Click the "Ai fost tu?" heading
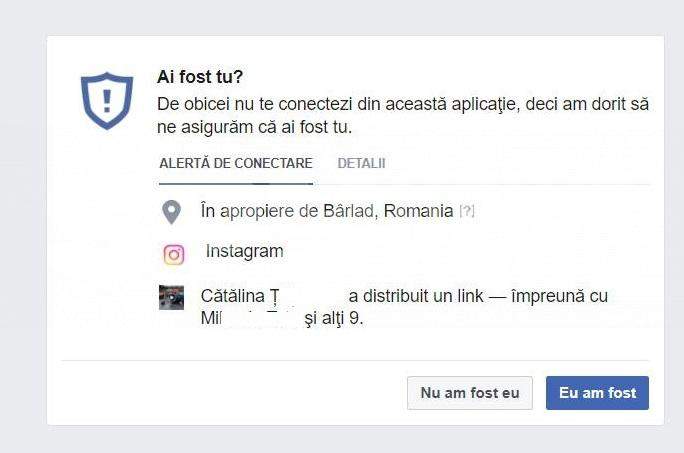Screen dimensions: 684x453 tap(200, 77)
